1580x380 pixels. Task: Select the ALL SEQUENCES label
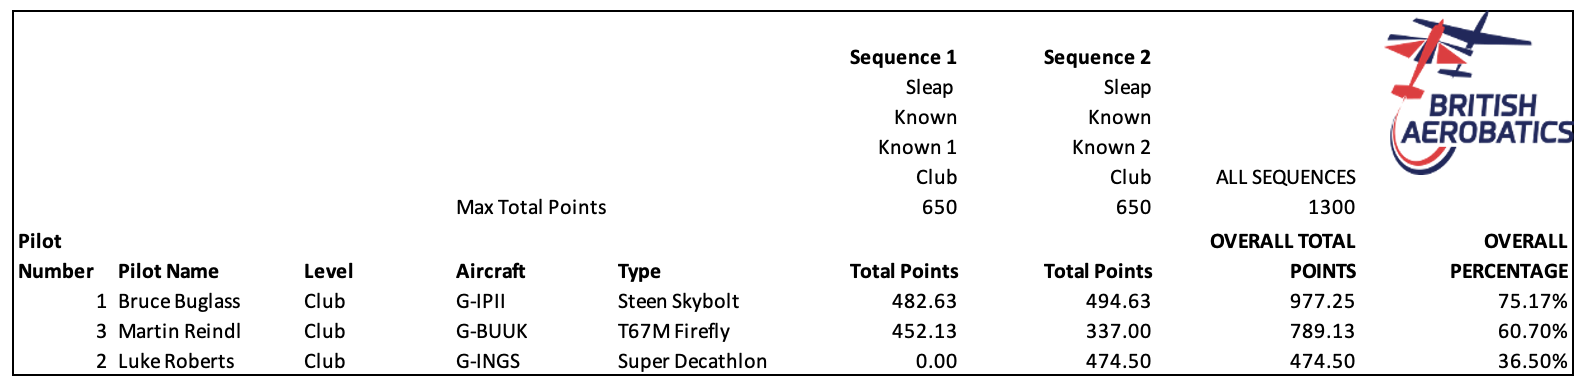point(1285,177)
